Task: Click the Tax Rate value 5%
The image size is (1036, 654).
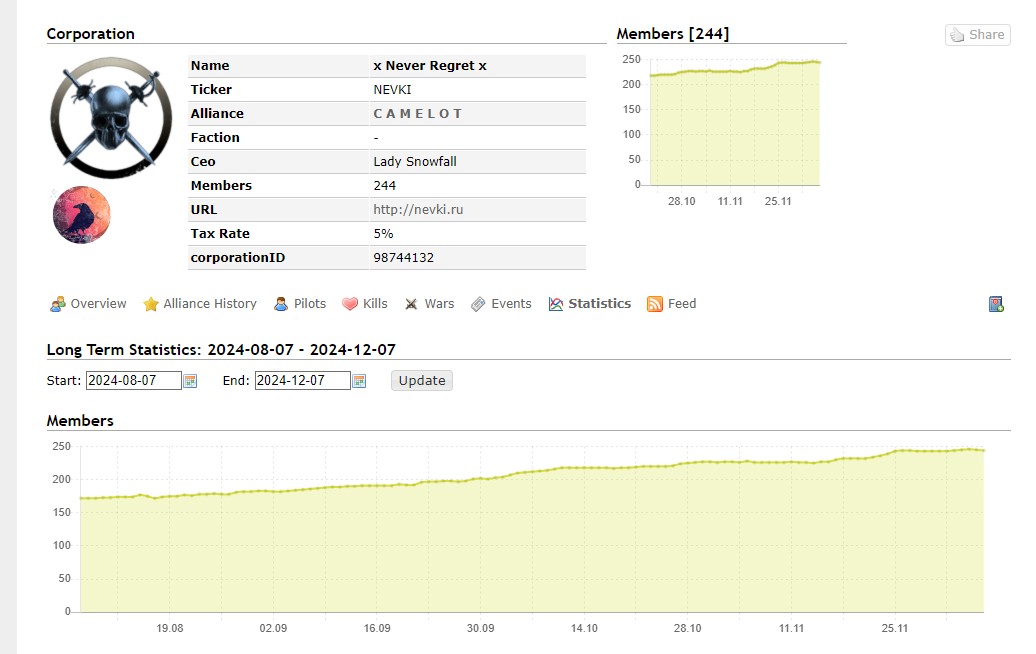Action: coord(383,234)
